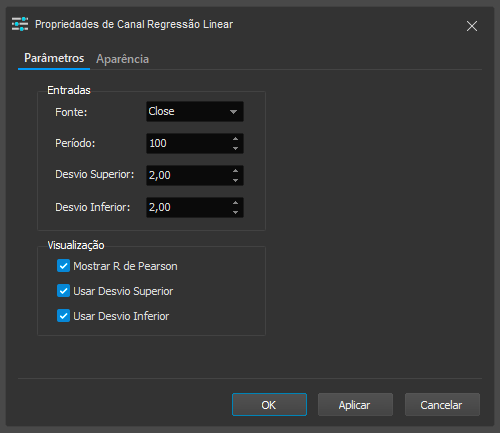Screen dimensions: 500x433
Task: Open the Aparência tab
Action: pyautogui.click(x=122, y=59)
